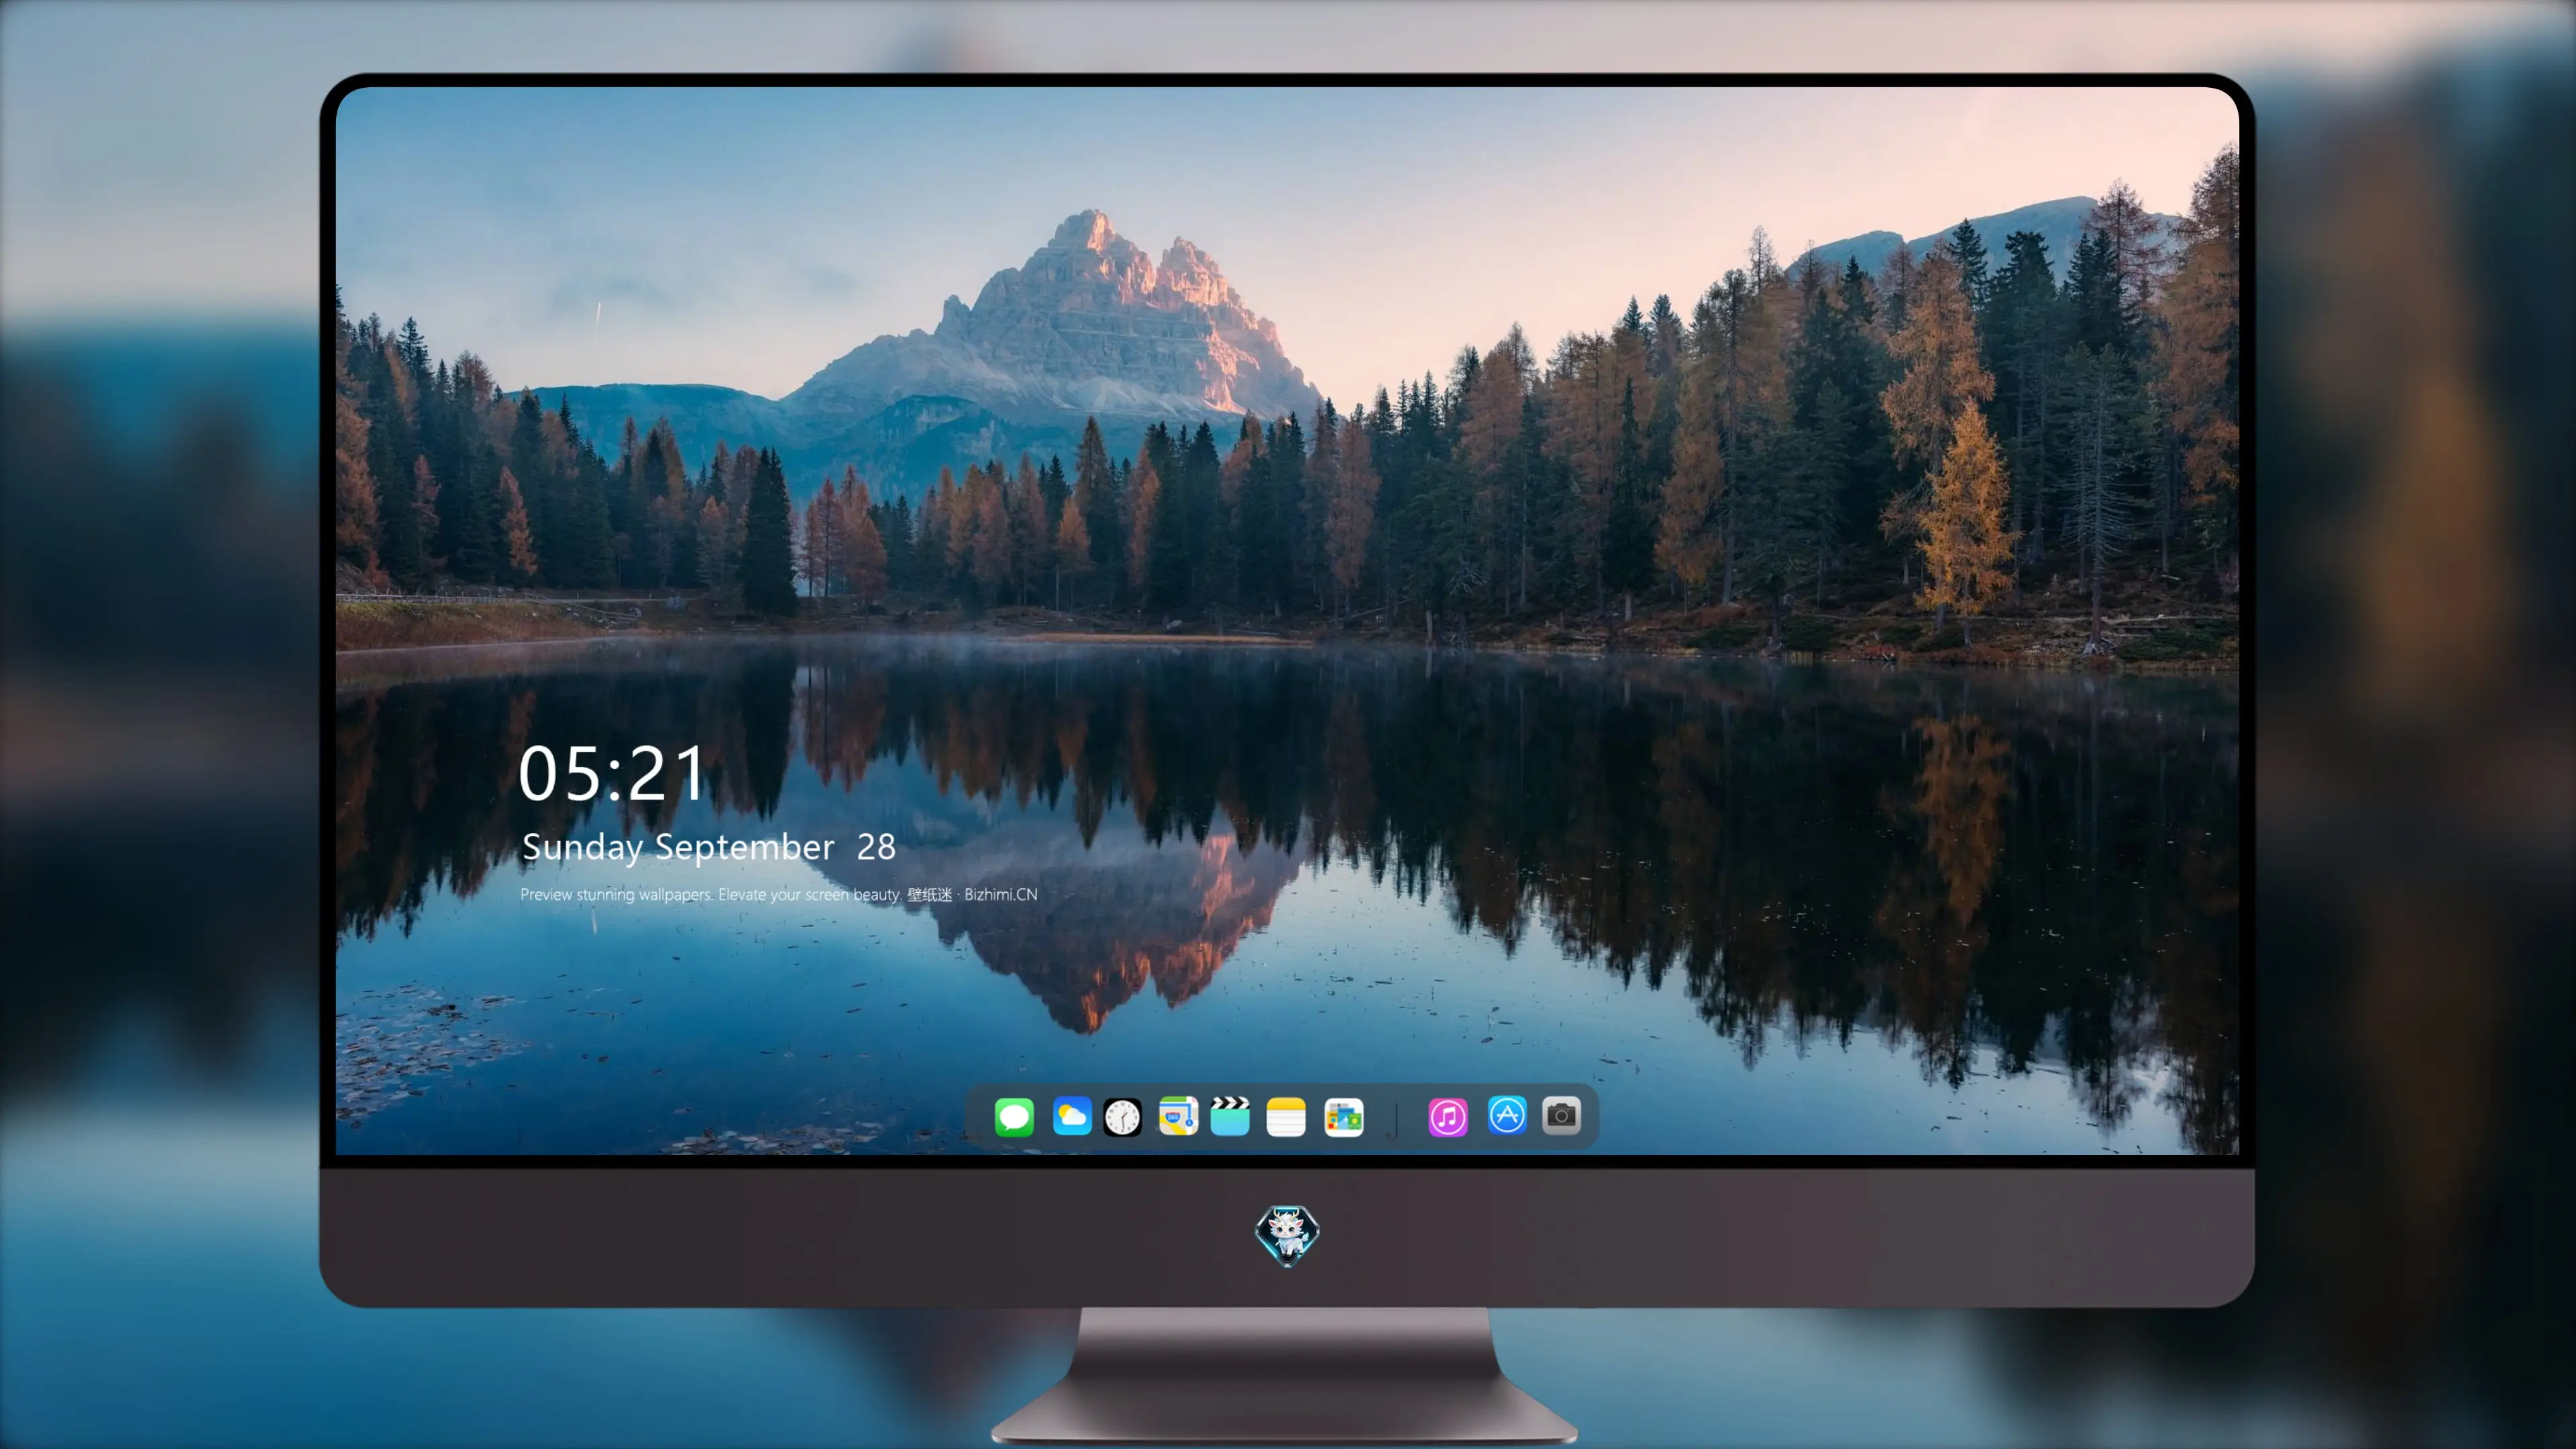
Task: Open the gray Camera app in the dock
Action: [x=1561, y=1115]
